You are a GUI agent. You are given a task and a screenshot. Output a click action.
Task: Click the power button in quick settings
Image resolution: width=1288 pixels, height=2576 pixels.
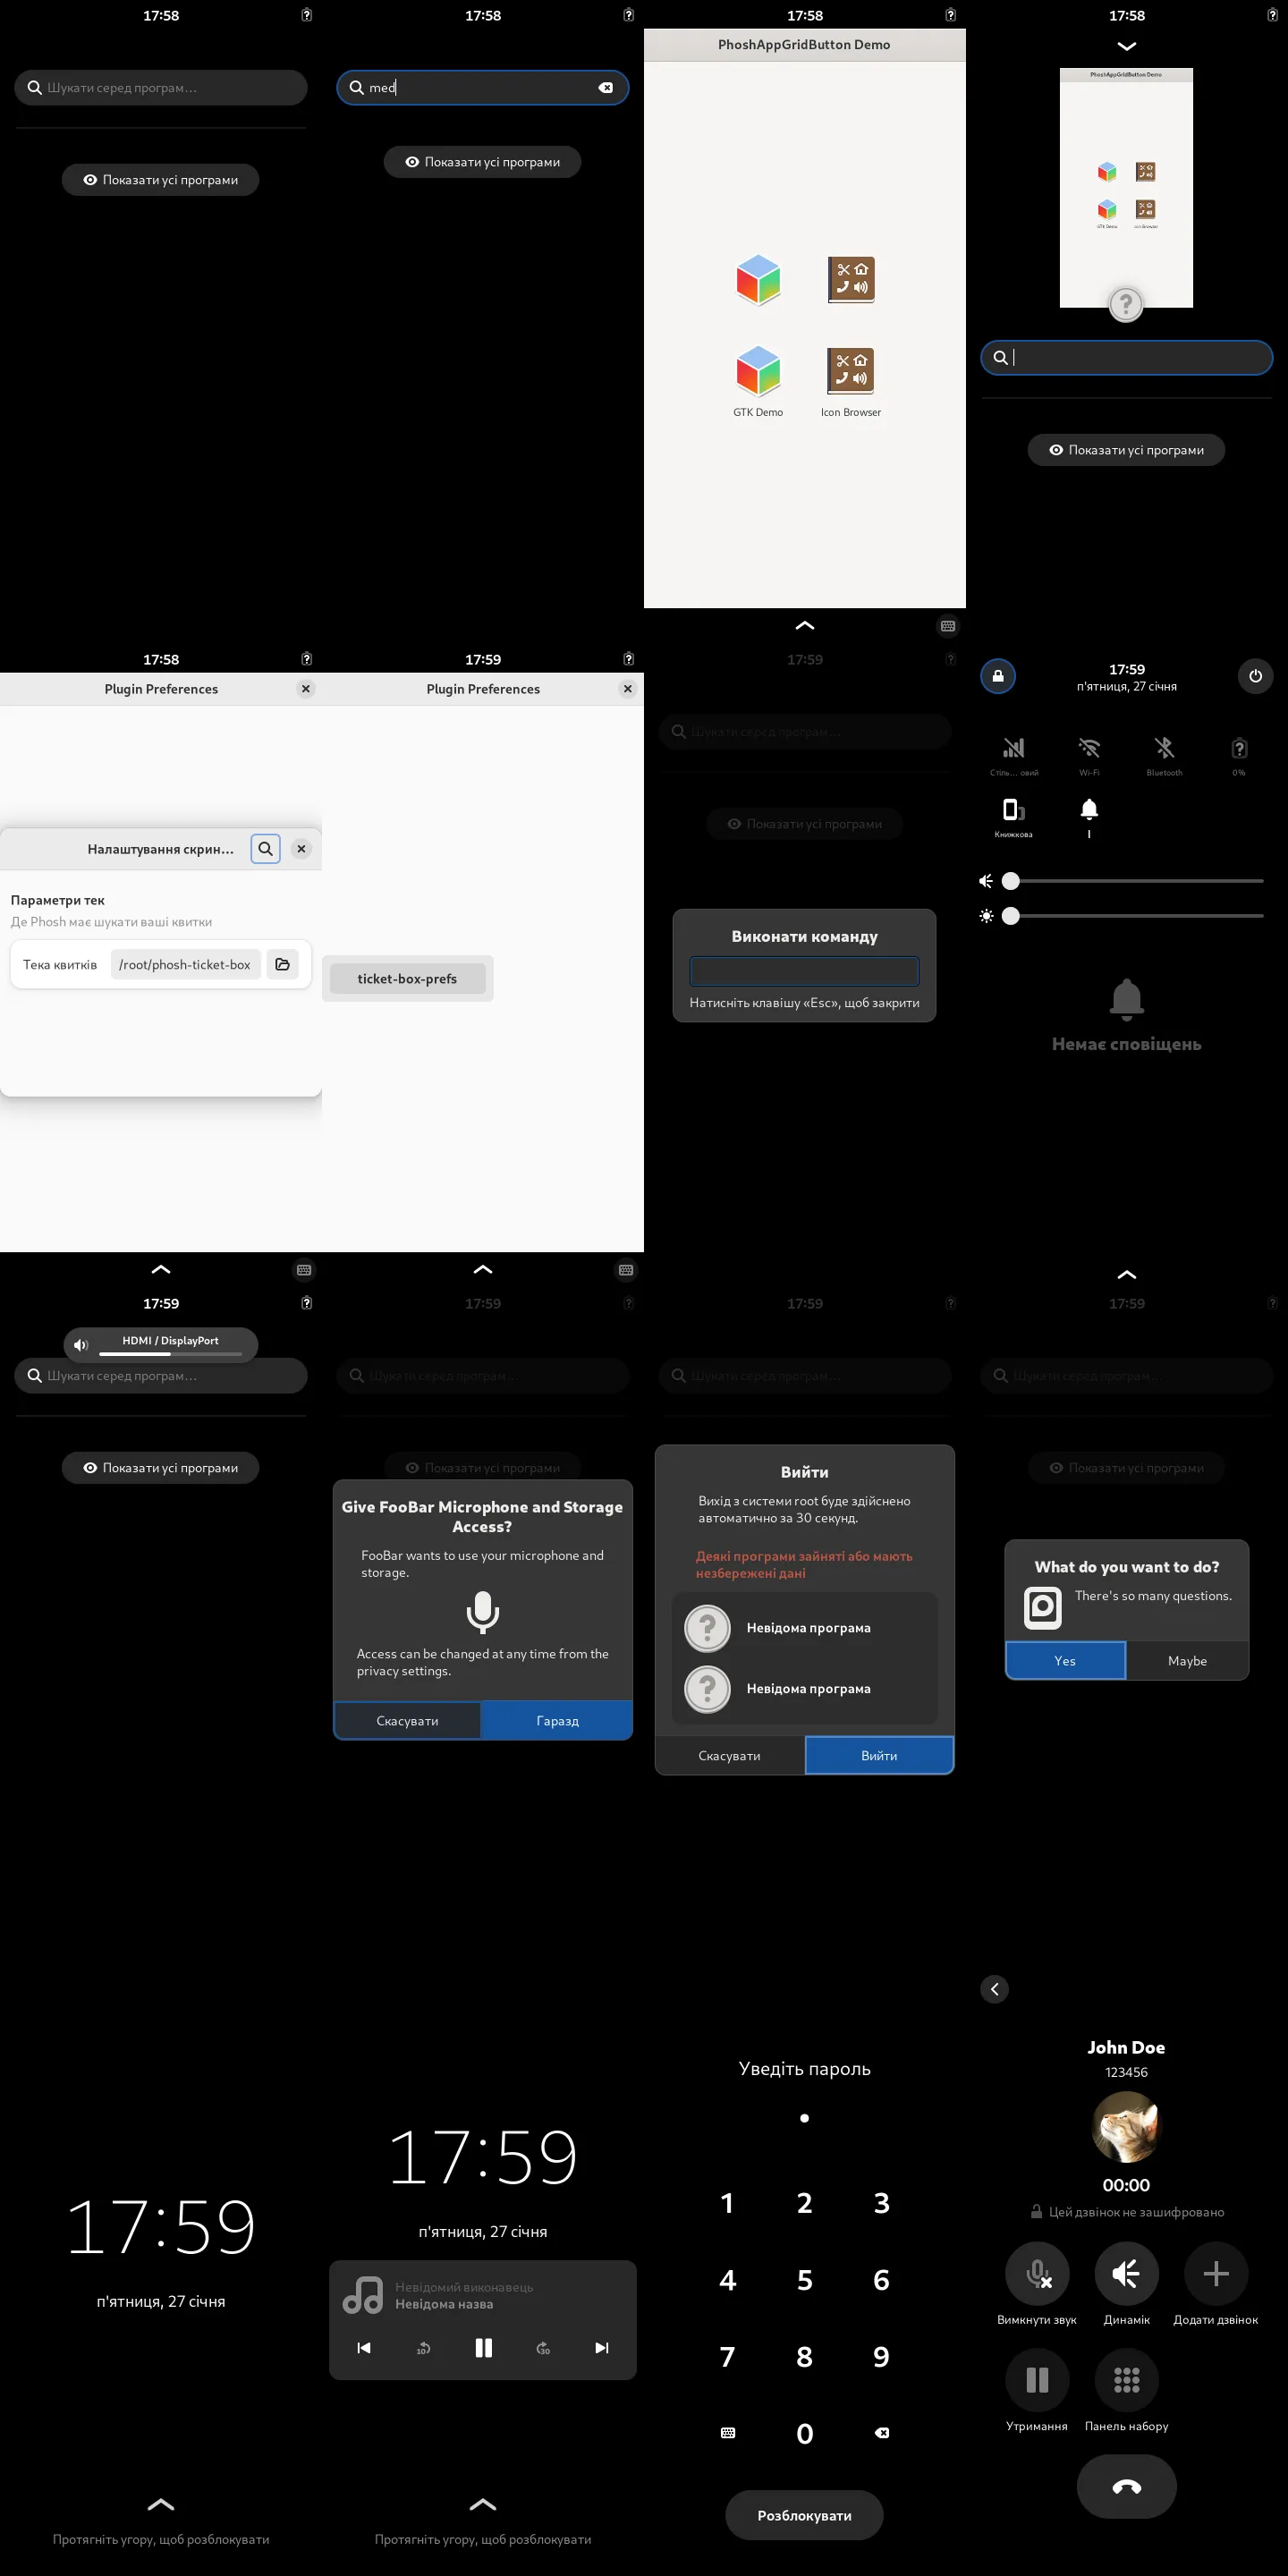click(x=1255, y=676)
